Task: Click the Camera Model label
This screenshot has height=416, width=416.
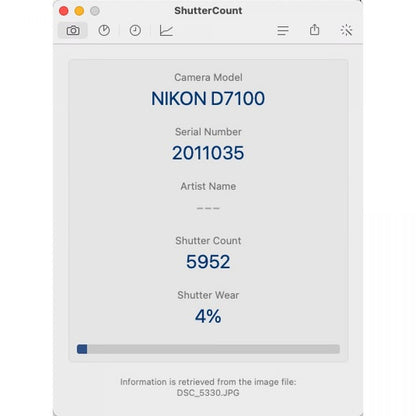Action: pyautogui.click(x=208, y=77)
